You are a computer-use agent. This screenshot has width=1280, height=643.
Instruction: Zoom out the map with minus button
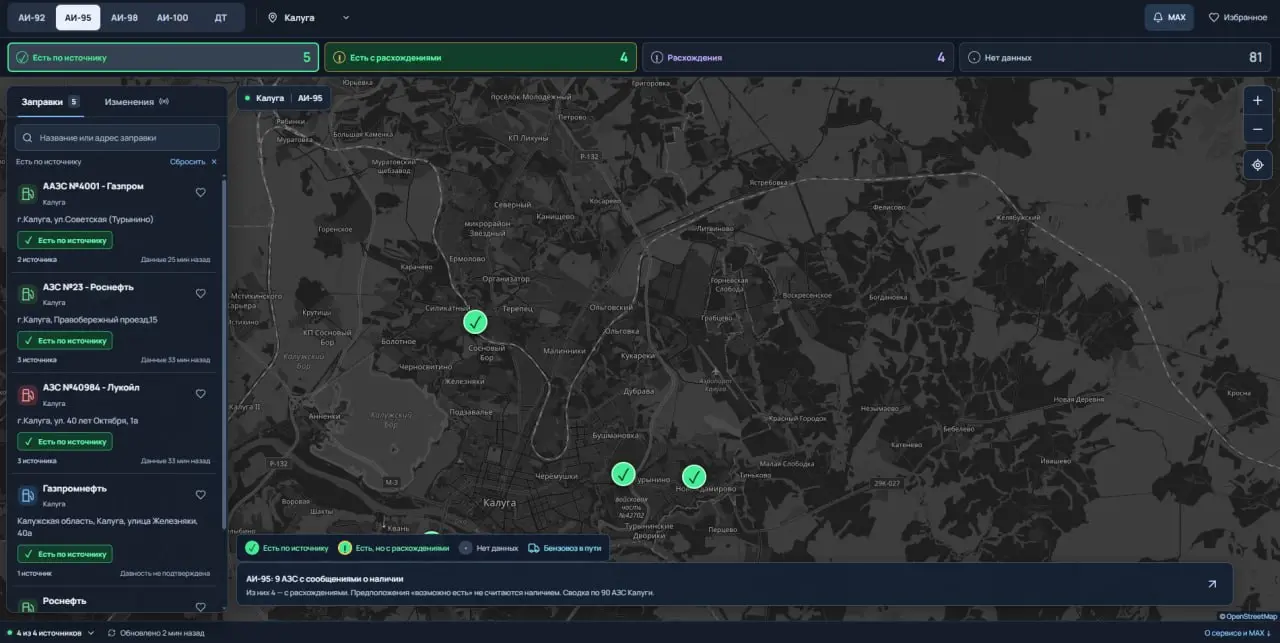1258,129
